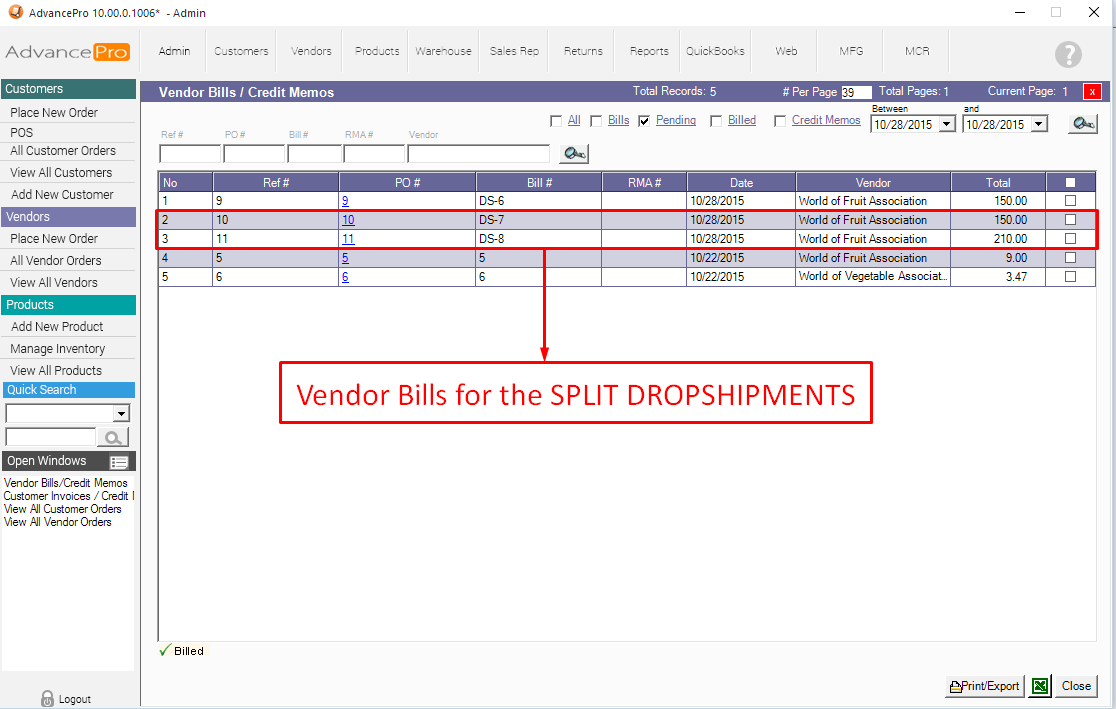Screen dimensions: 1116x709
Task: Expand the Quick Search type dropdown
Action: point(122,414)
